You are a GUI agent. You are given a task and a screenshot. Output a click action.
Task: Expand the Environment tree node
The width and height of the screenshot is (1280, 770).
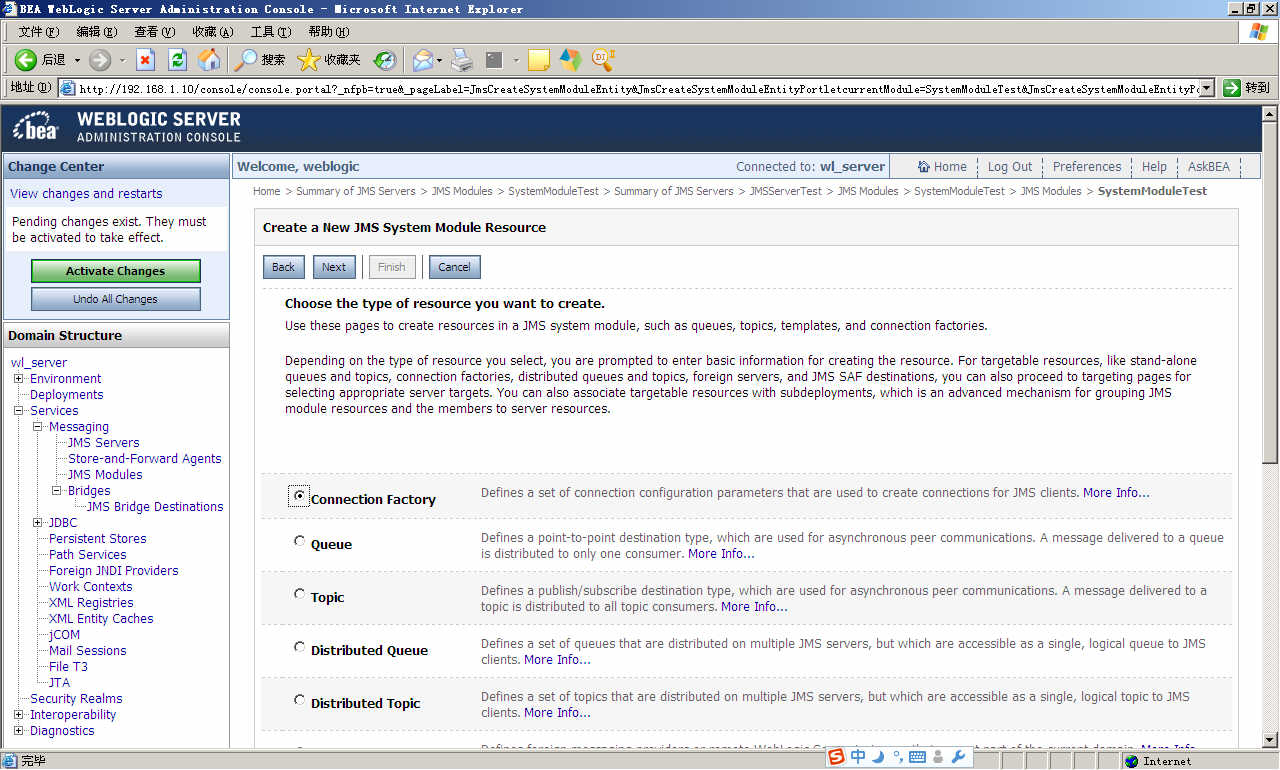tap(18, 379)
